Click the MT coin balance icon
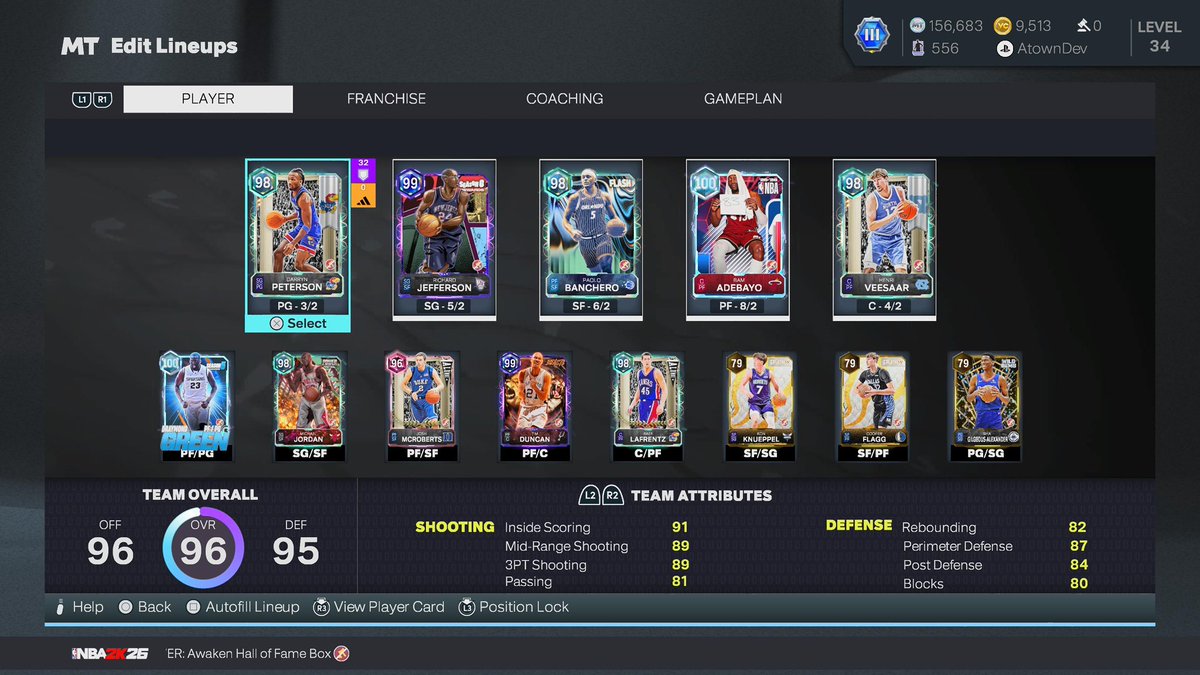Screen dimensions: 1200x675 (x=918, y=26)
